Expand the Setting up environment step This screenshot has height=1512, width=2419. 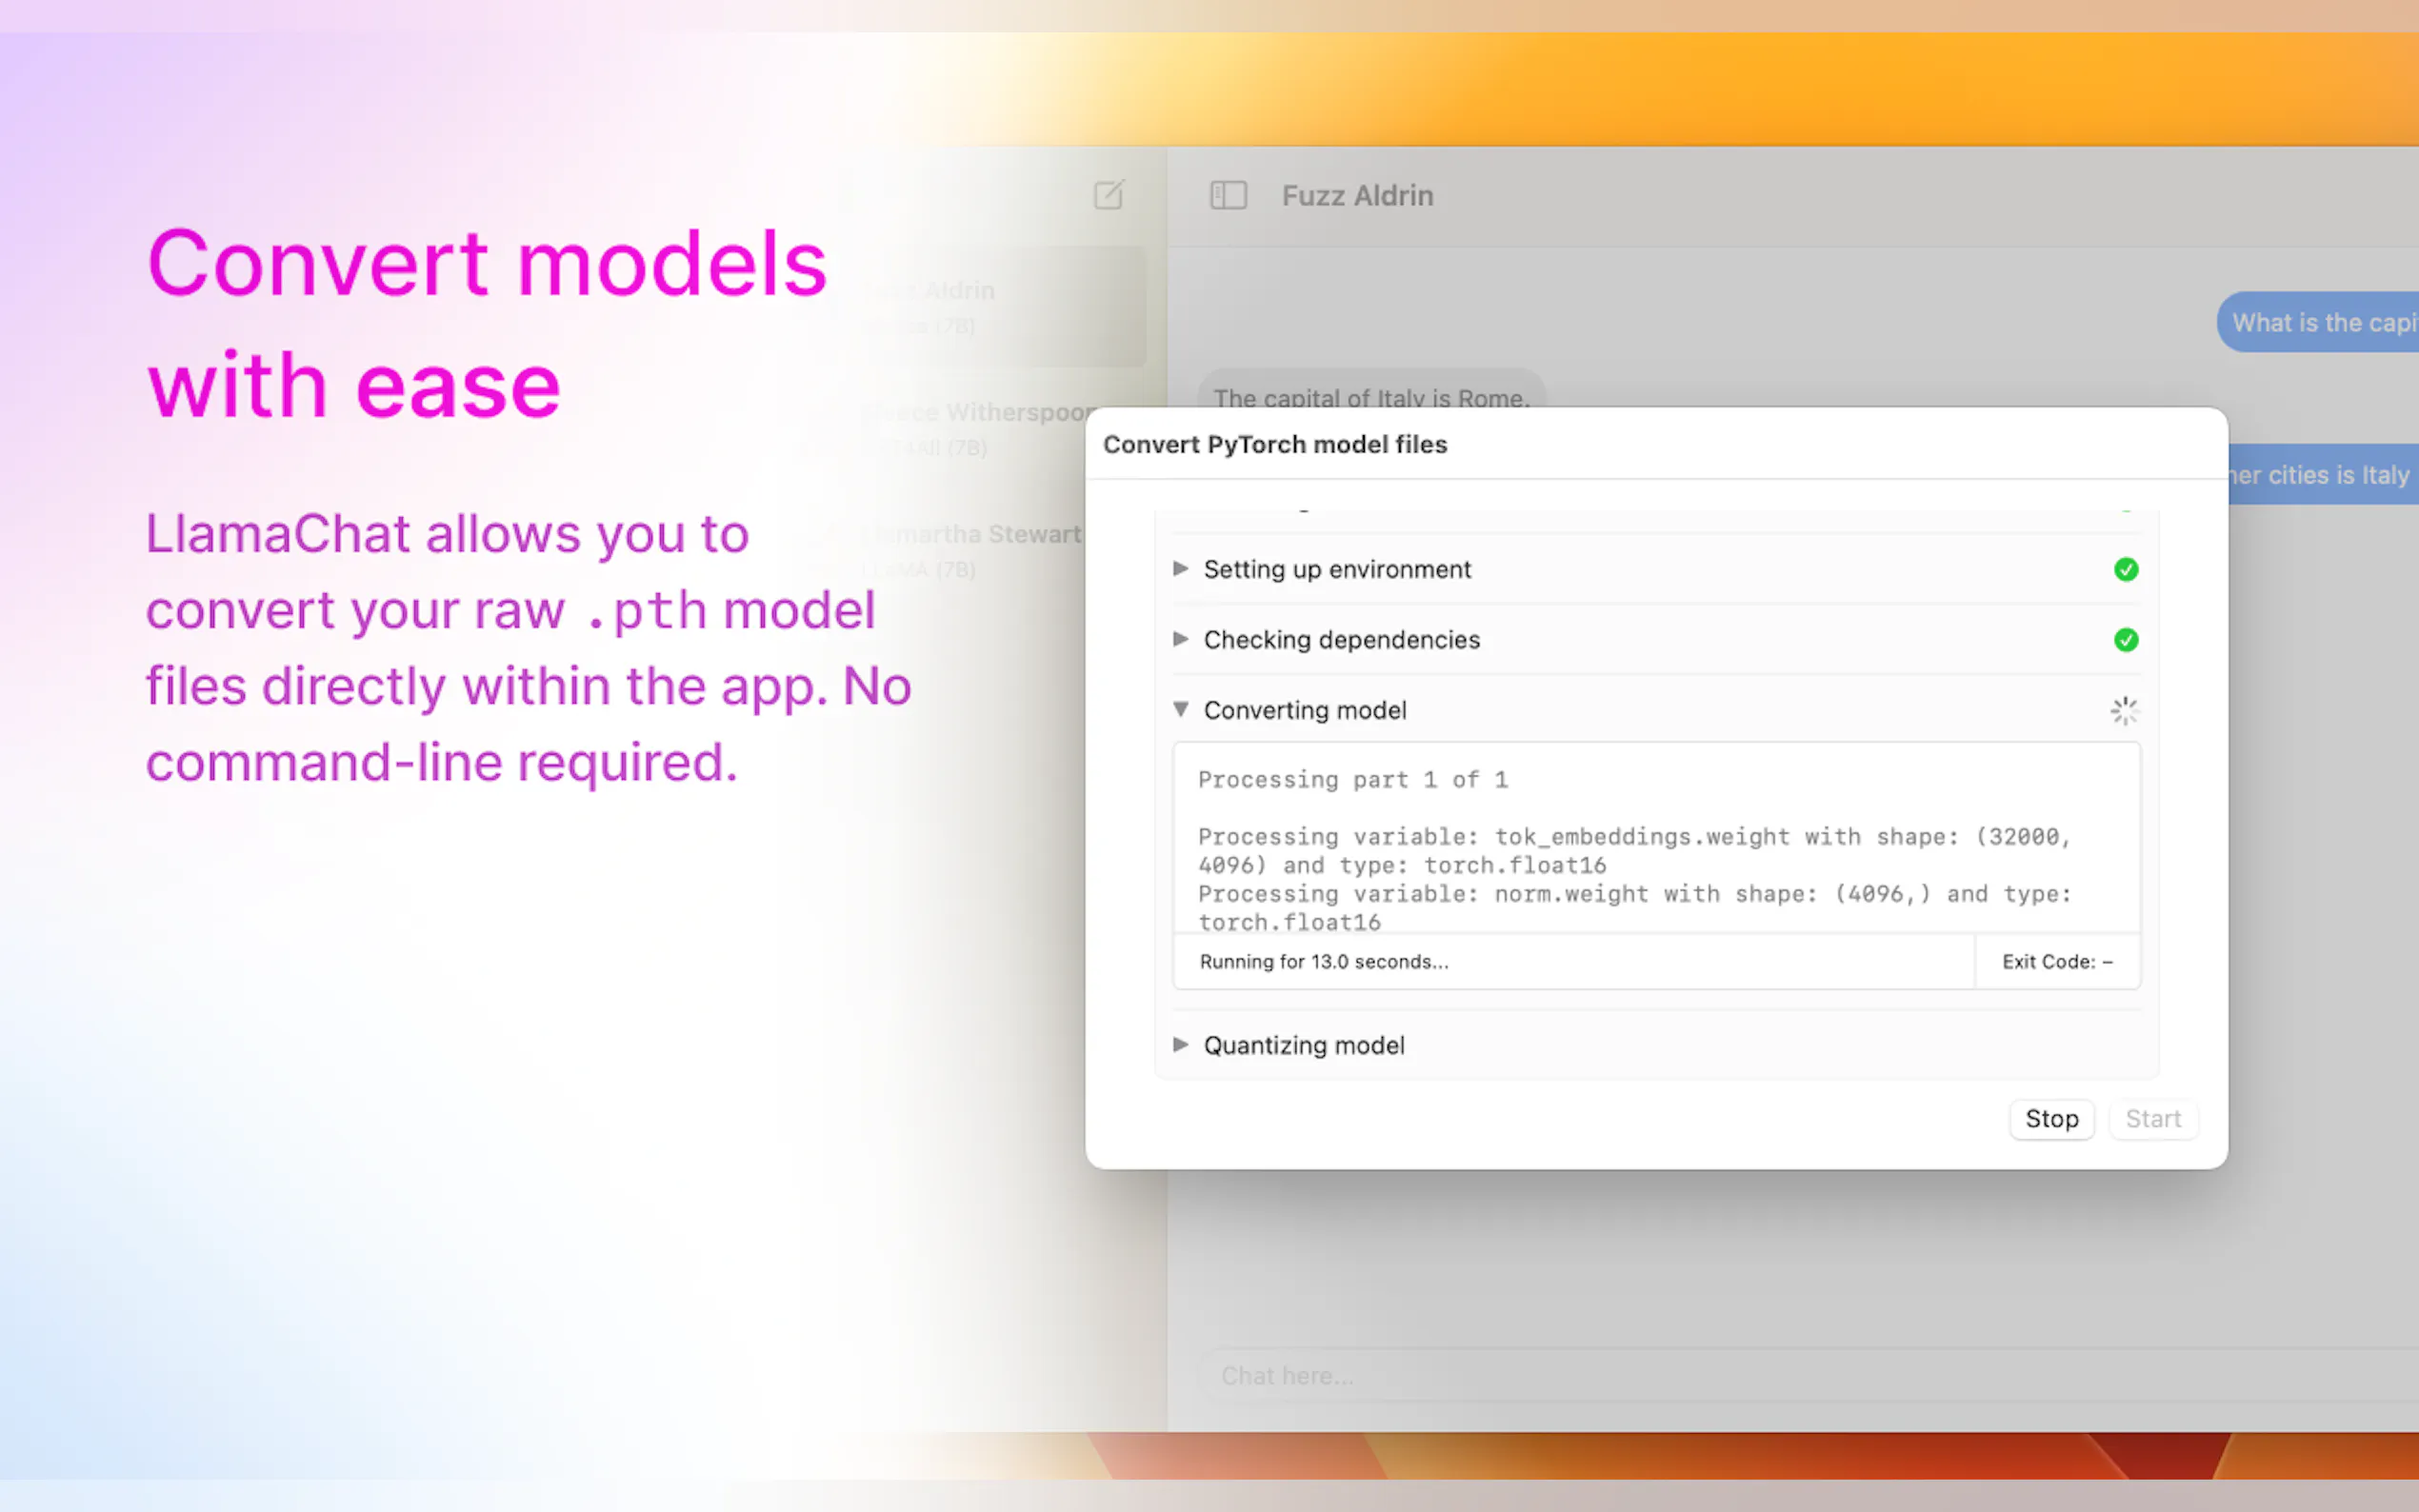1181,569
